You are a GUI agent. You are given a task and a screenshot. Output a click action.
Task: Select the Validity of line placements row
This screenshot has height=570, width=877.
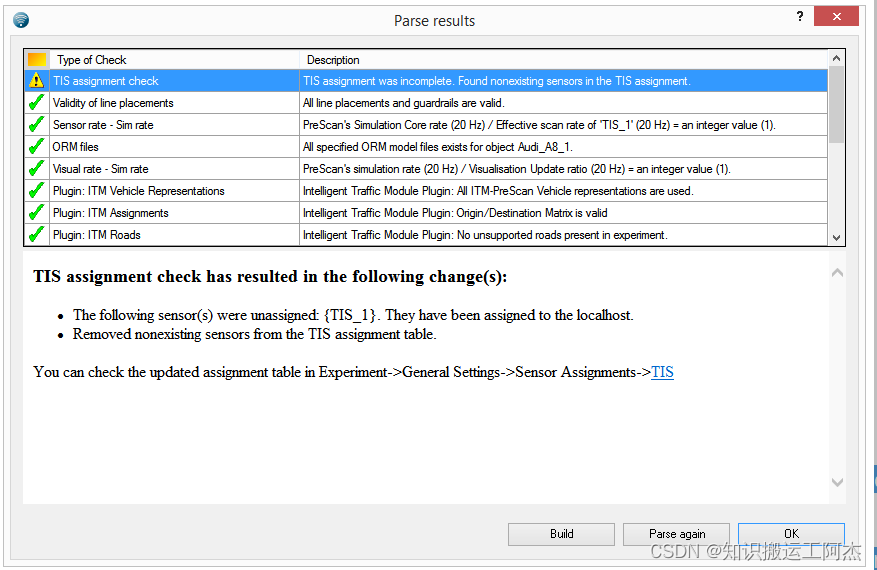(x=426, y=103)
